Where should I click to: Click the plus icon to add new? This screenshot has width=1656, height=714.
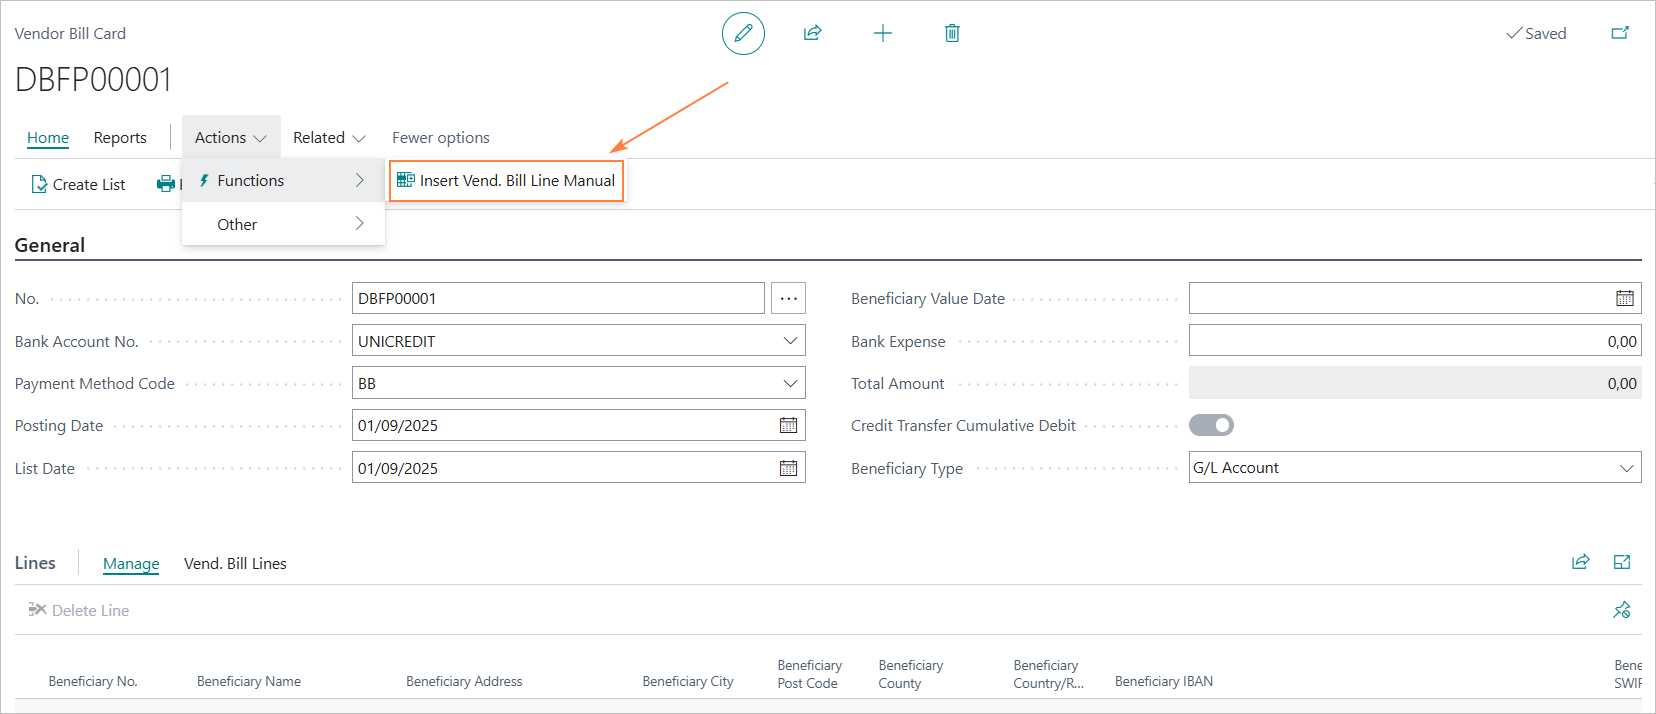click(x=882, y=33)
